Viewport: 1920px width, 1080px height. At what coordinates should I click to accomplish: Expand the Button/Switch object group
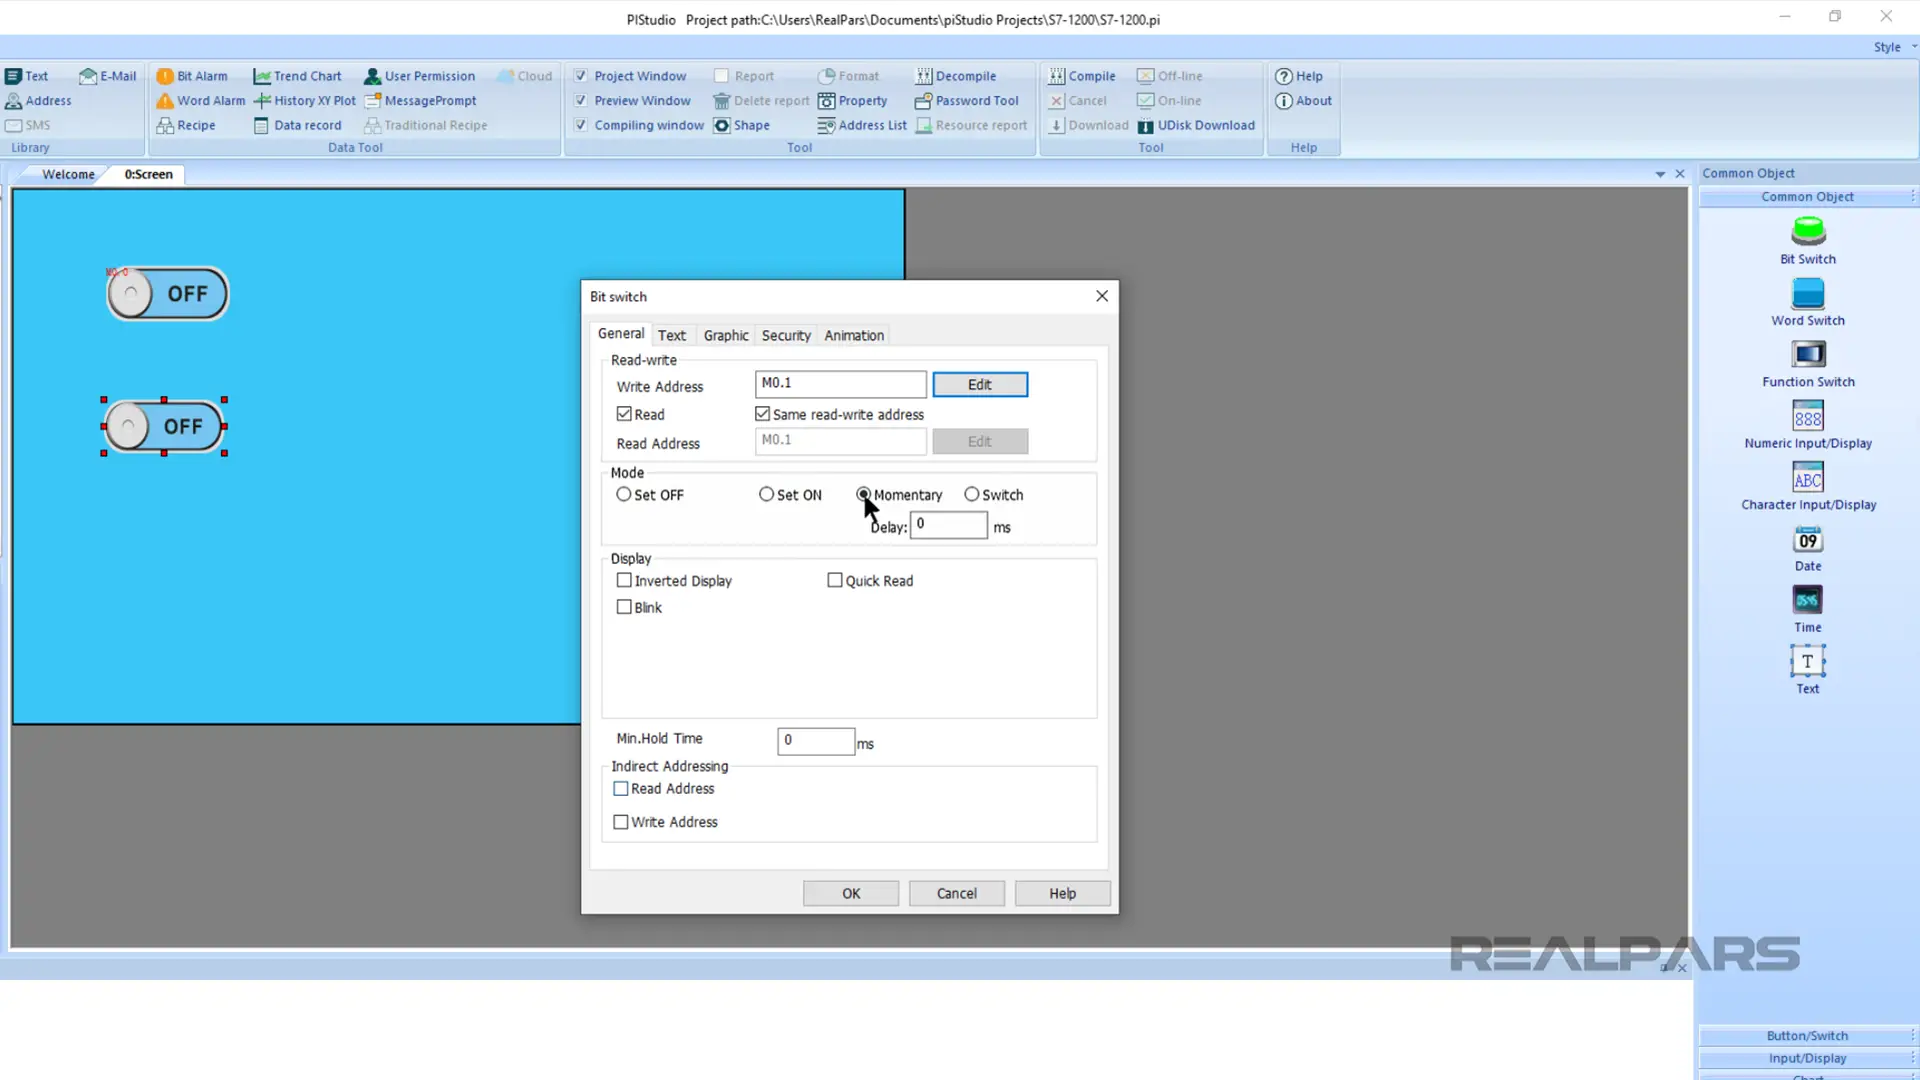point(1807,1036)
